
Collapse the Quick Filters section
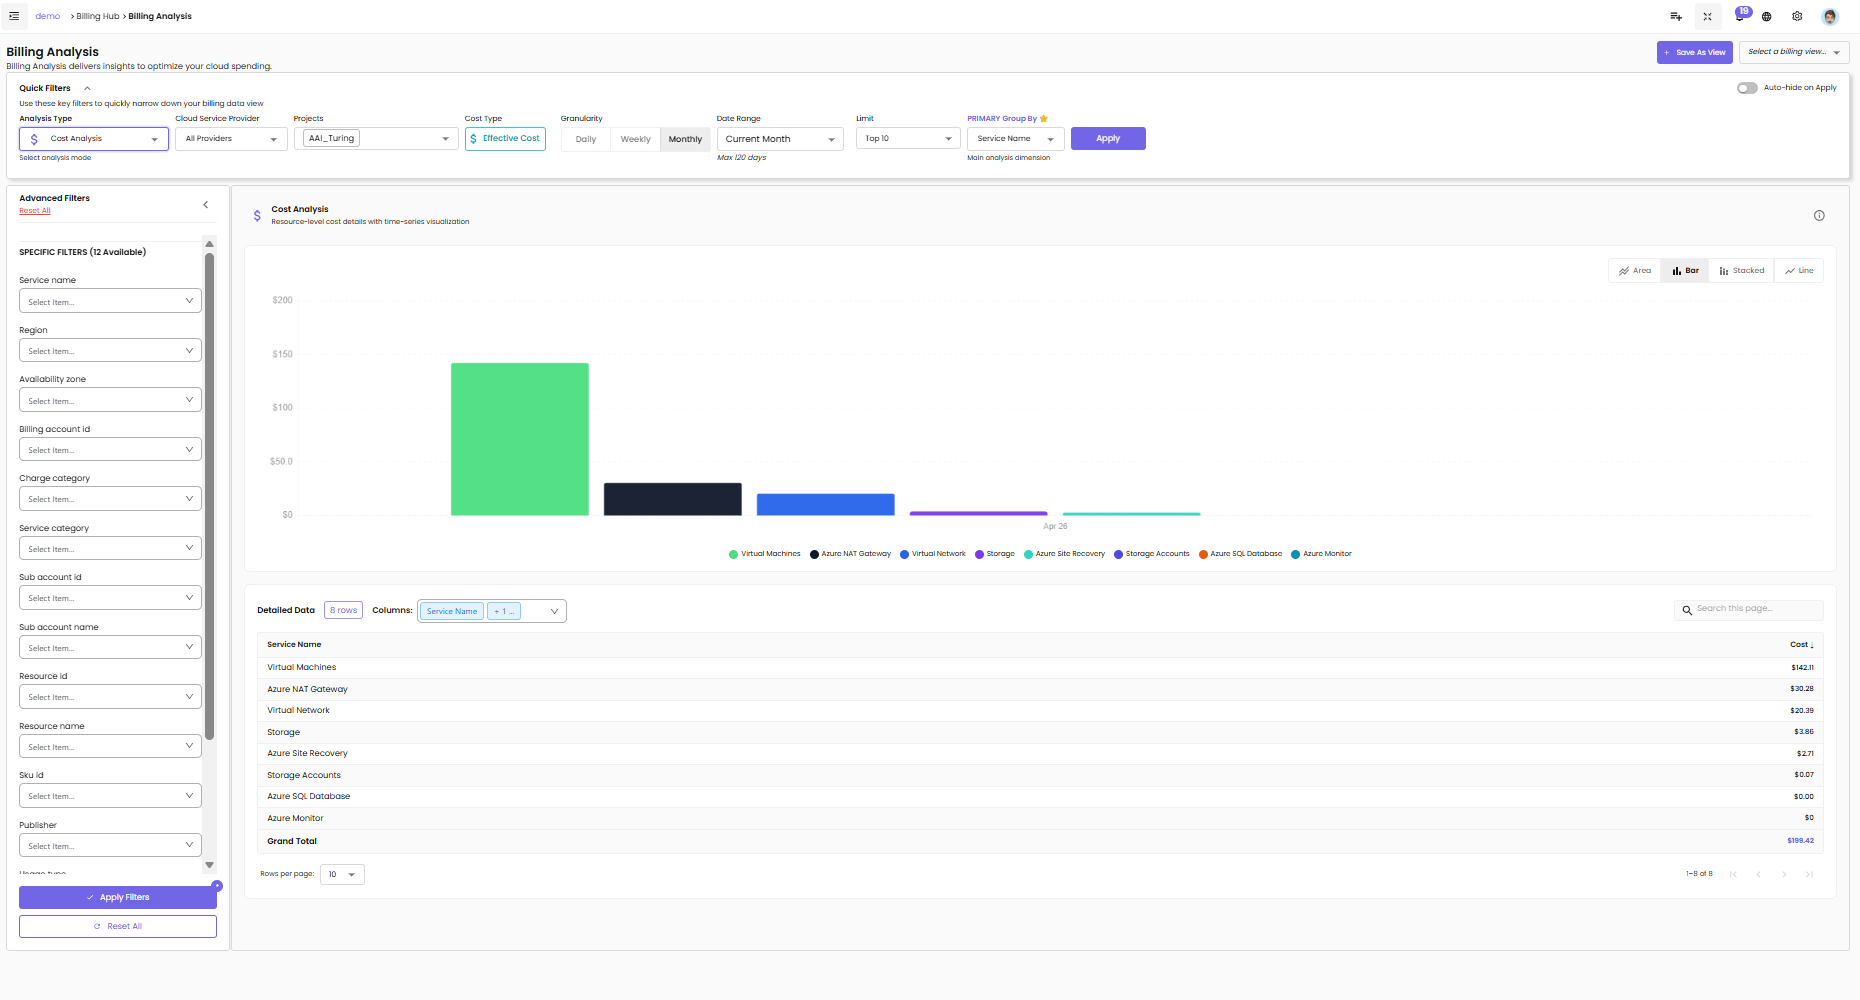(x=87, y=88)
